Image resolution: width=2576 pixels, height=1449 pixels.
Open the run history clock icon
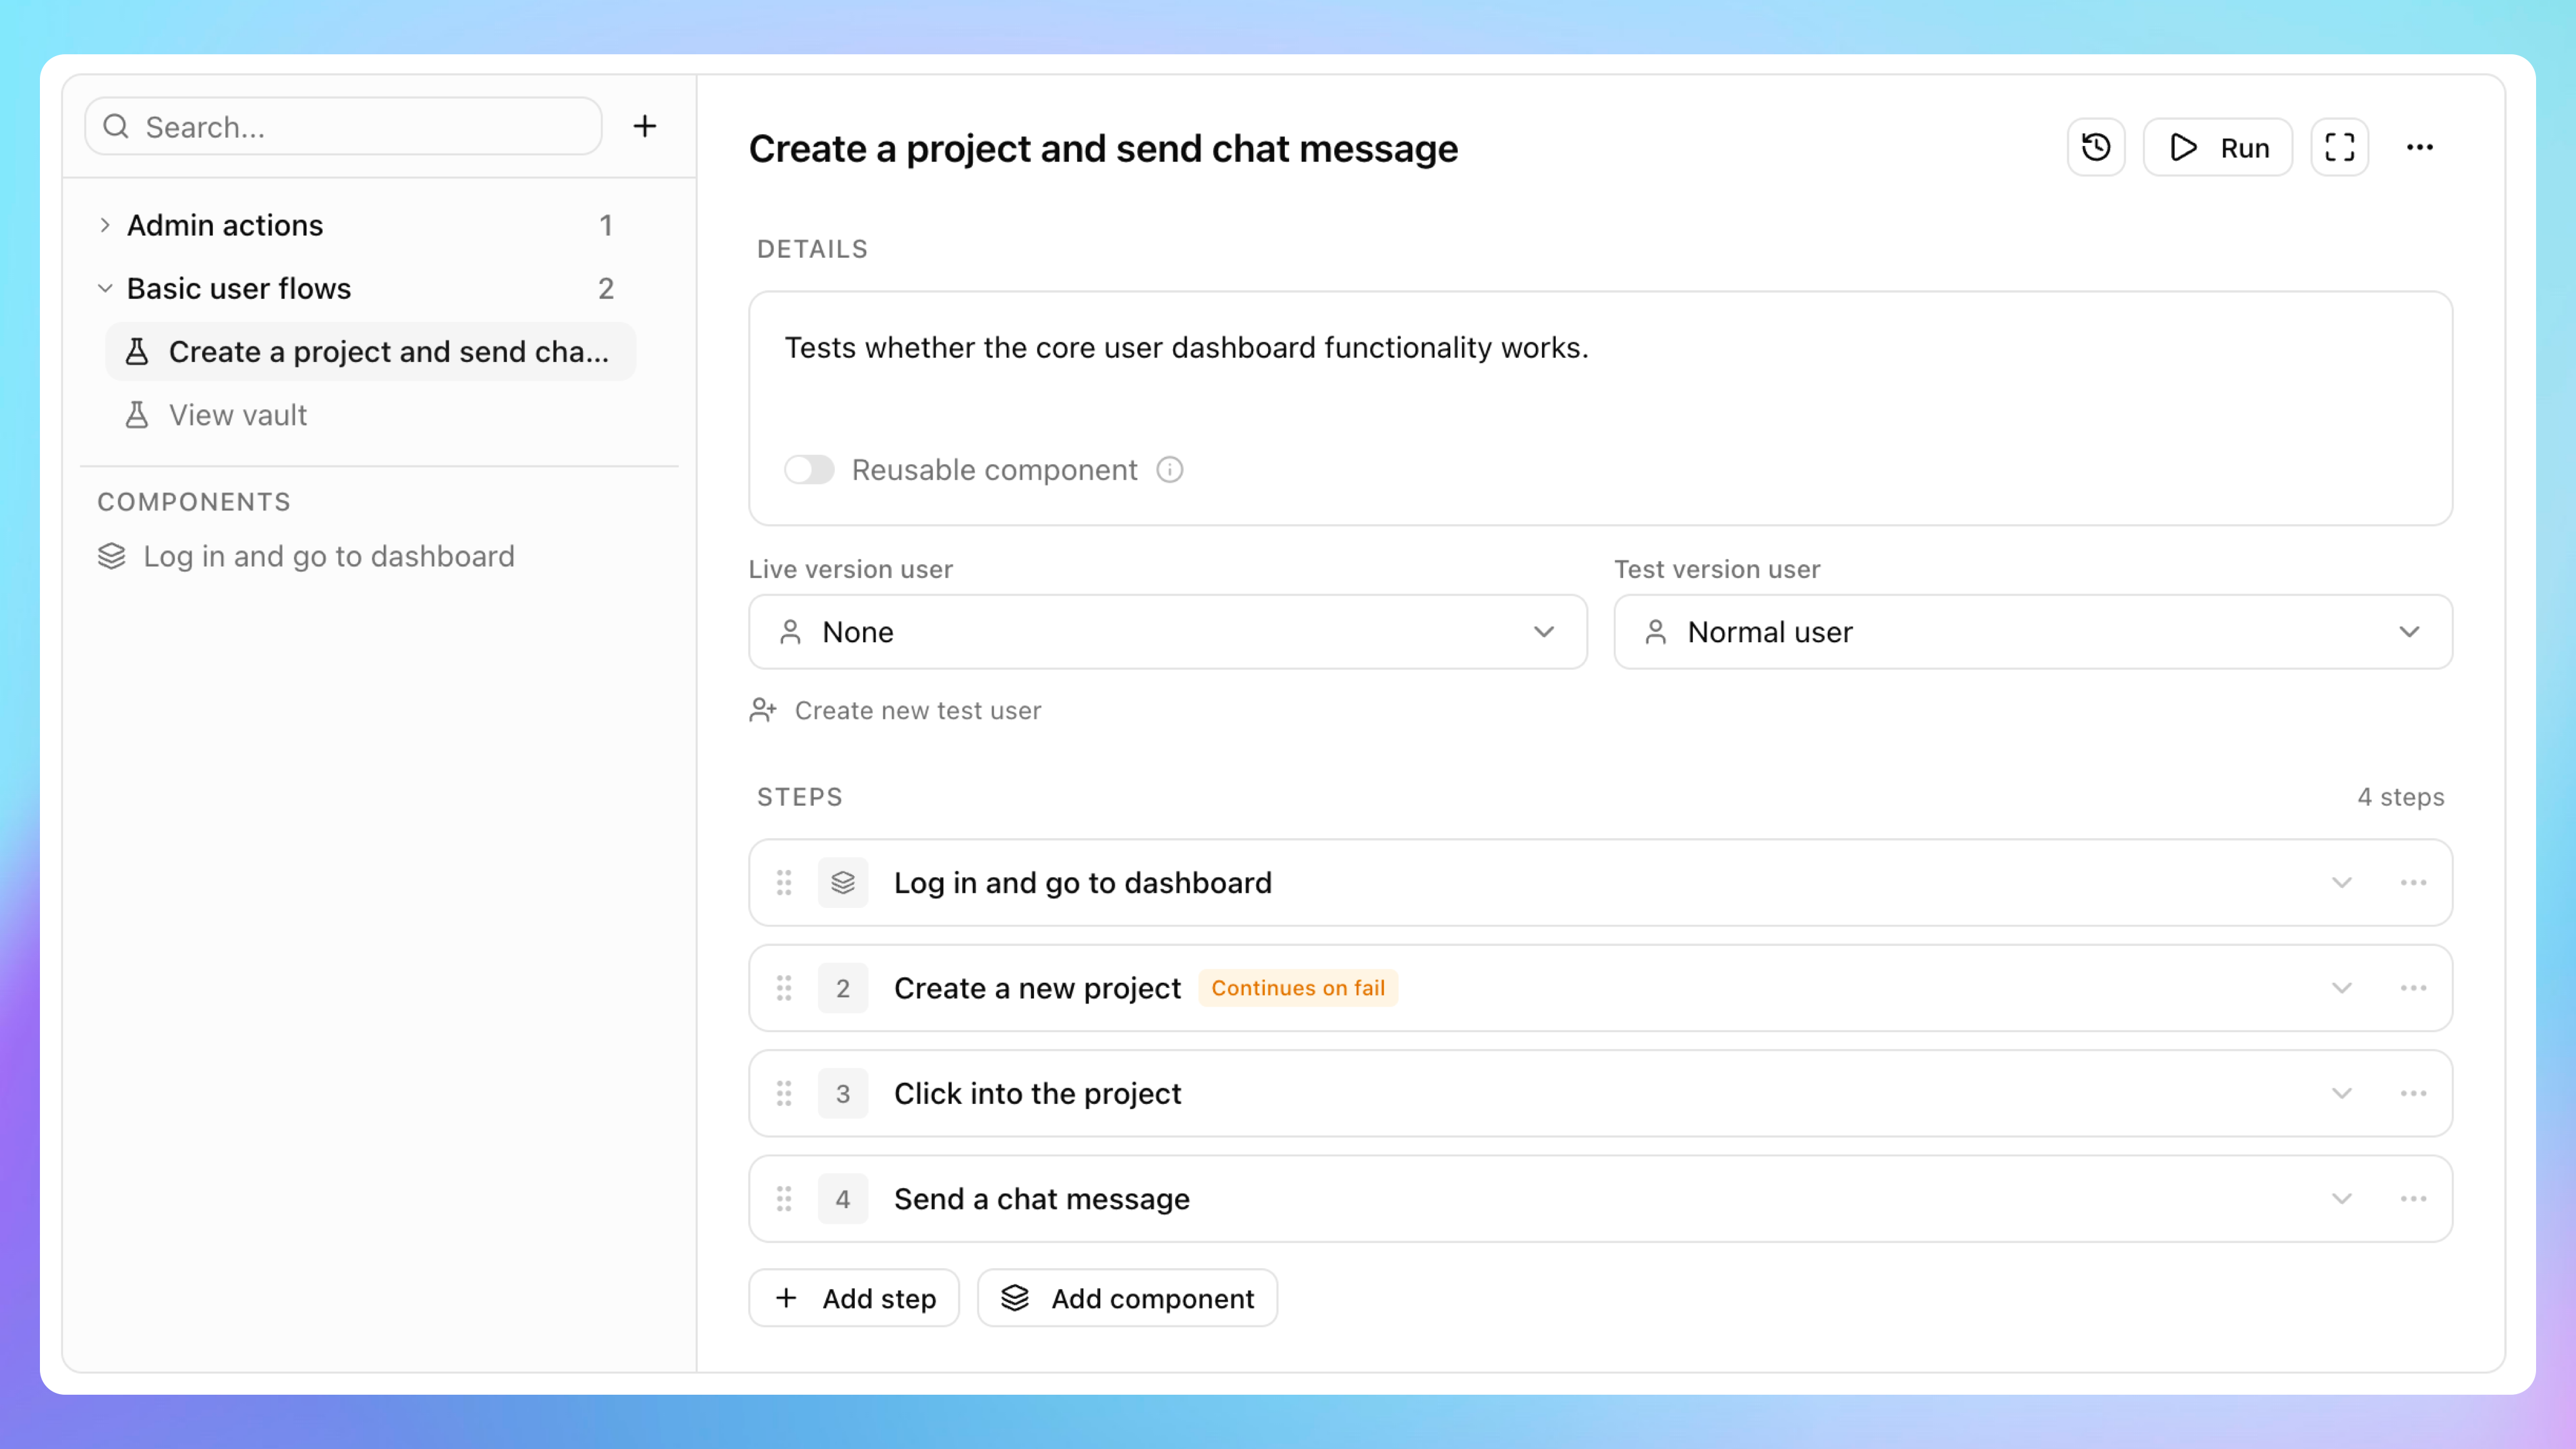tap(2095, 148)
